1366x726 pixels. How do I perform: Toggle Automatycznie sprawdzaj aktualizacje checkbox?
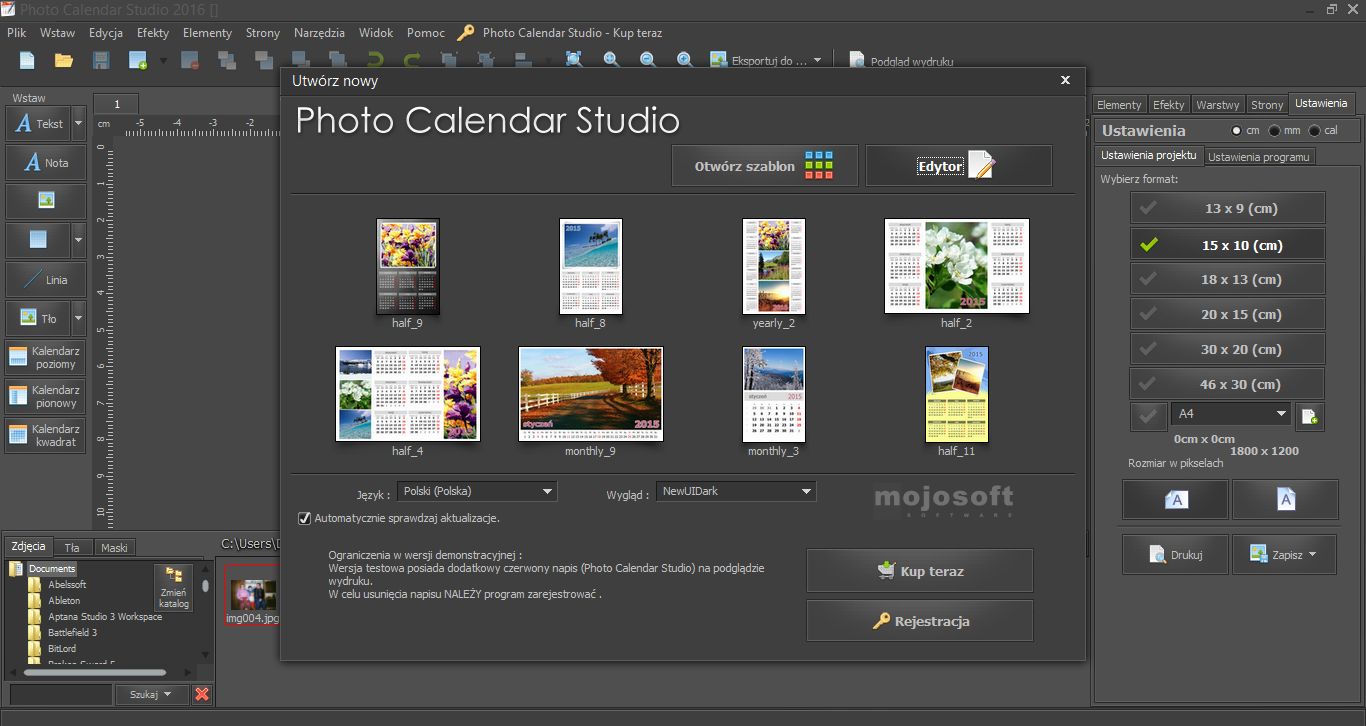tap(304, 518)
